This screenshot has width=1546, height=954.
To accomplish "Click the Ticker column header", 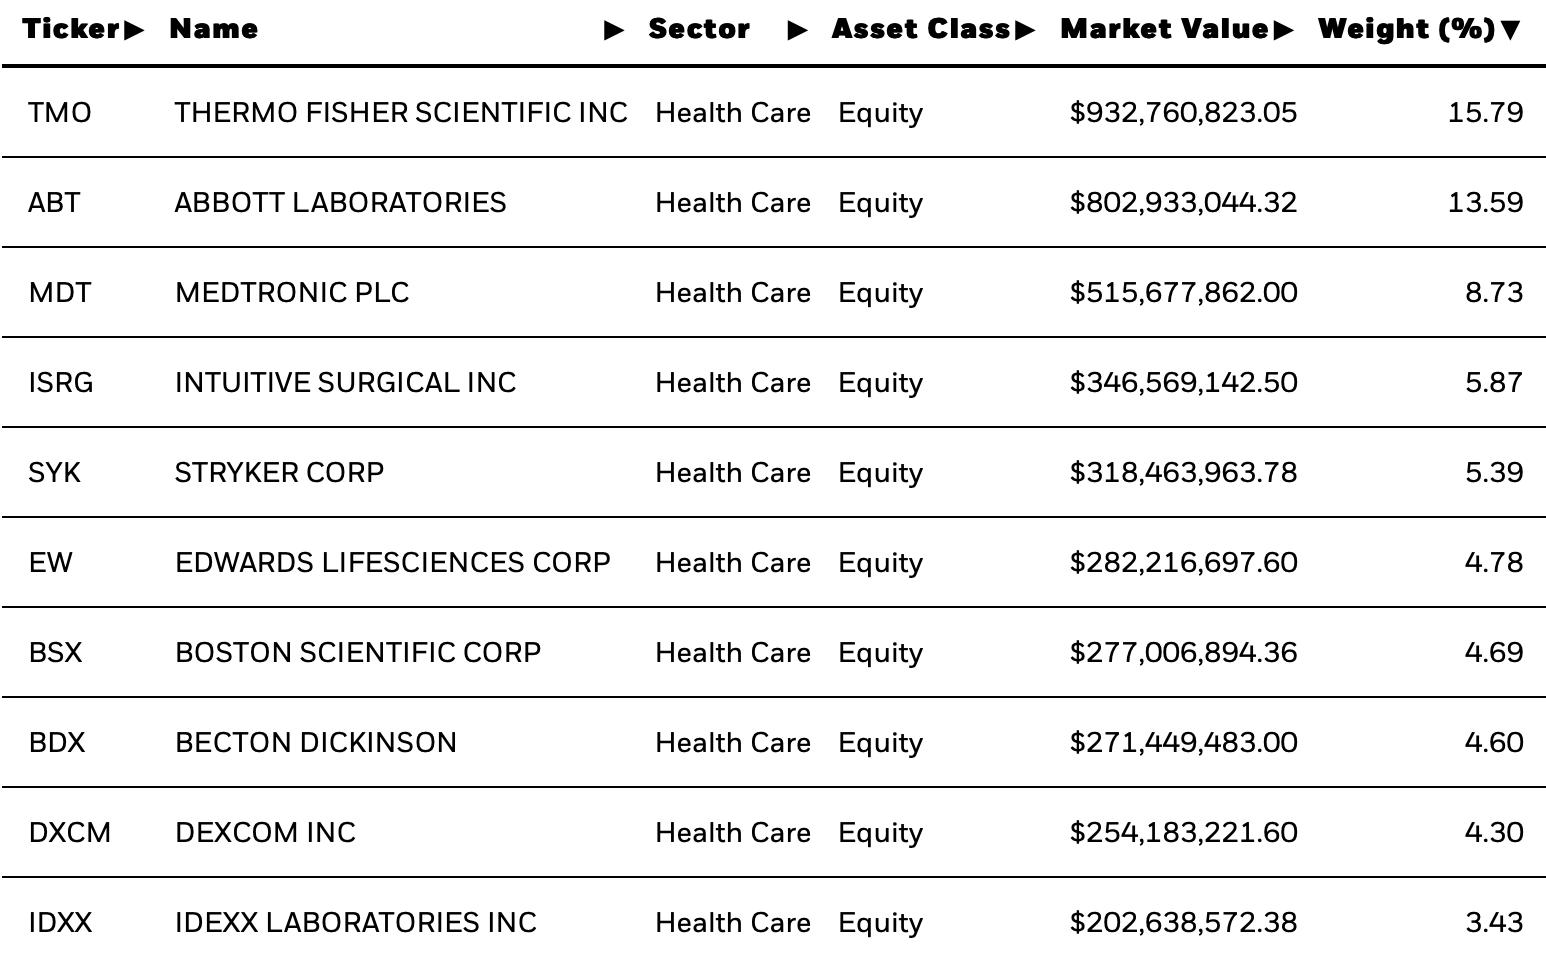I will 72,29.
